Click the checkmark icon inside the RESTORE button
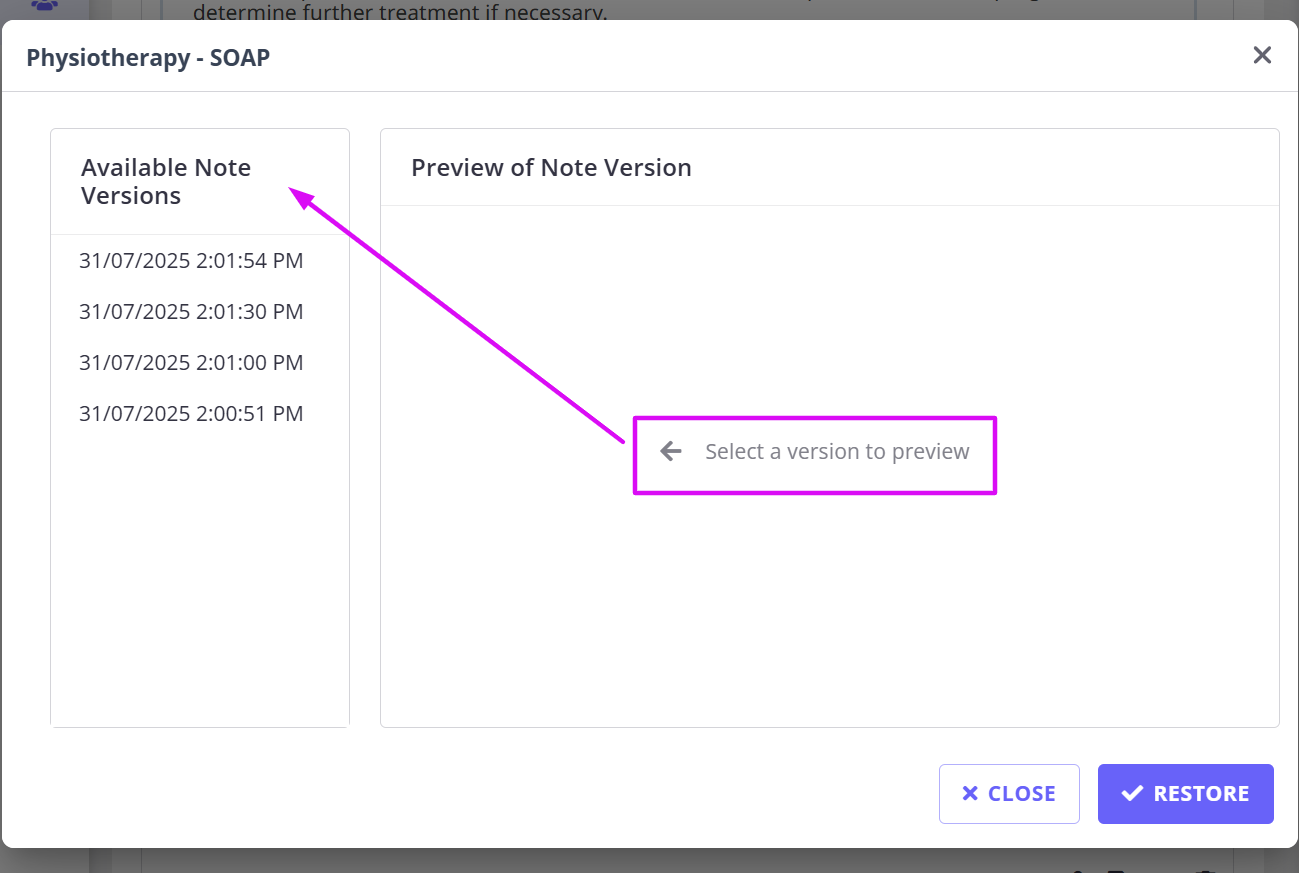Screen dimensions: 1299x873 coord(1132,794)
